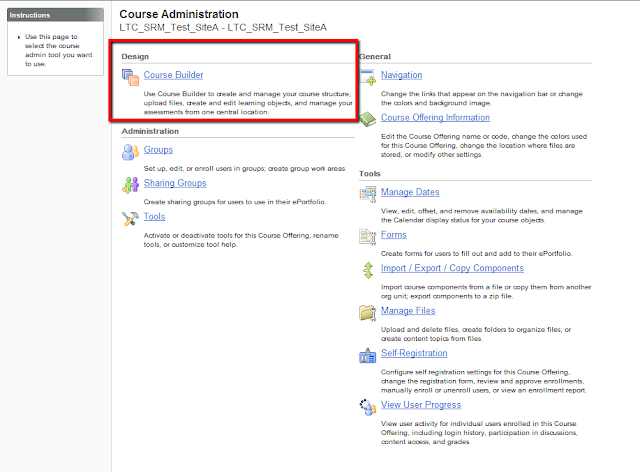Click the Course Builder icon
Viewport: 640px width, 472px height.
(131, 77)
